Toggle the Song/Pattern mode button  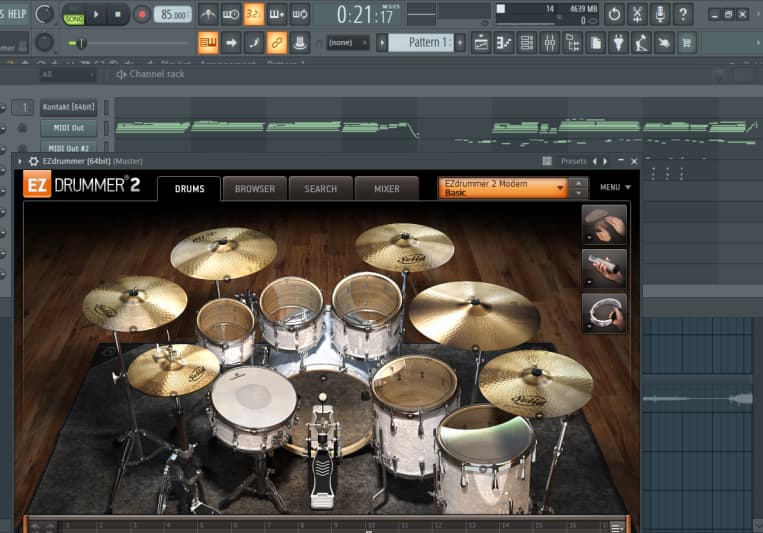click(x=73, y=15)
